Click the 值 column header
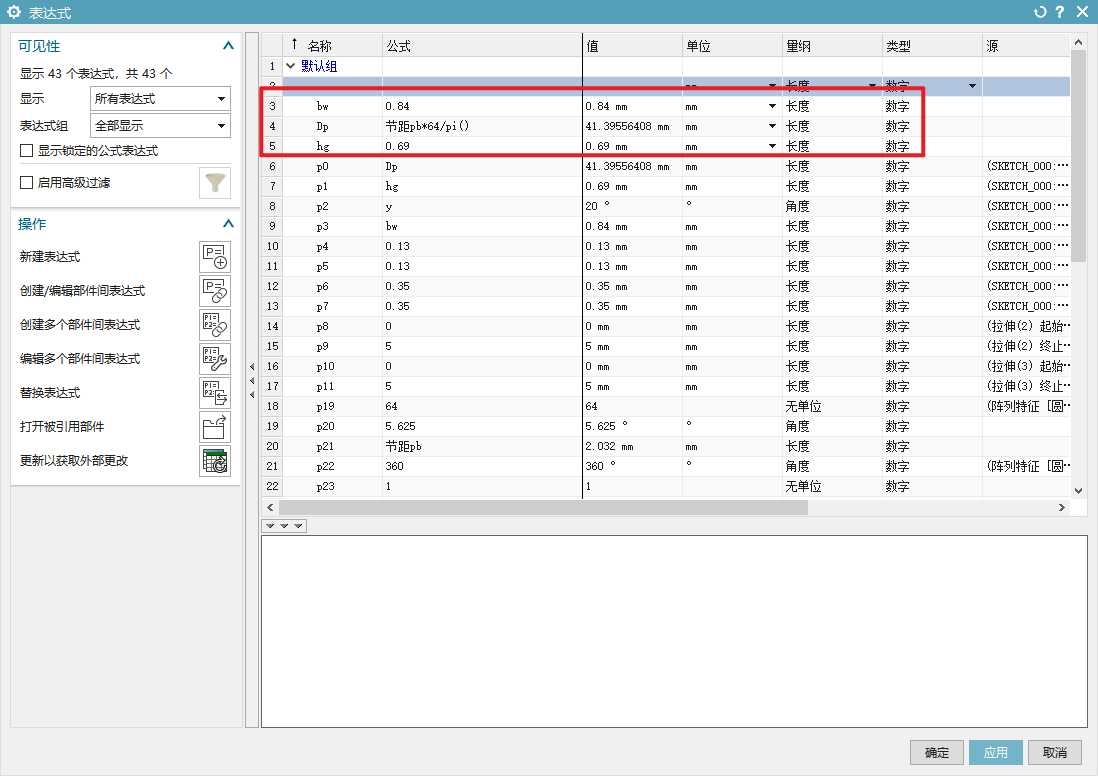The image size is (1098, 776). 632,46
